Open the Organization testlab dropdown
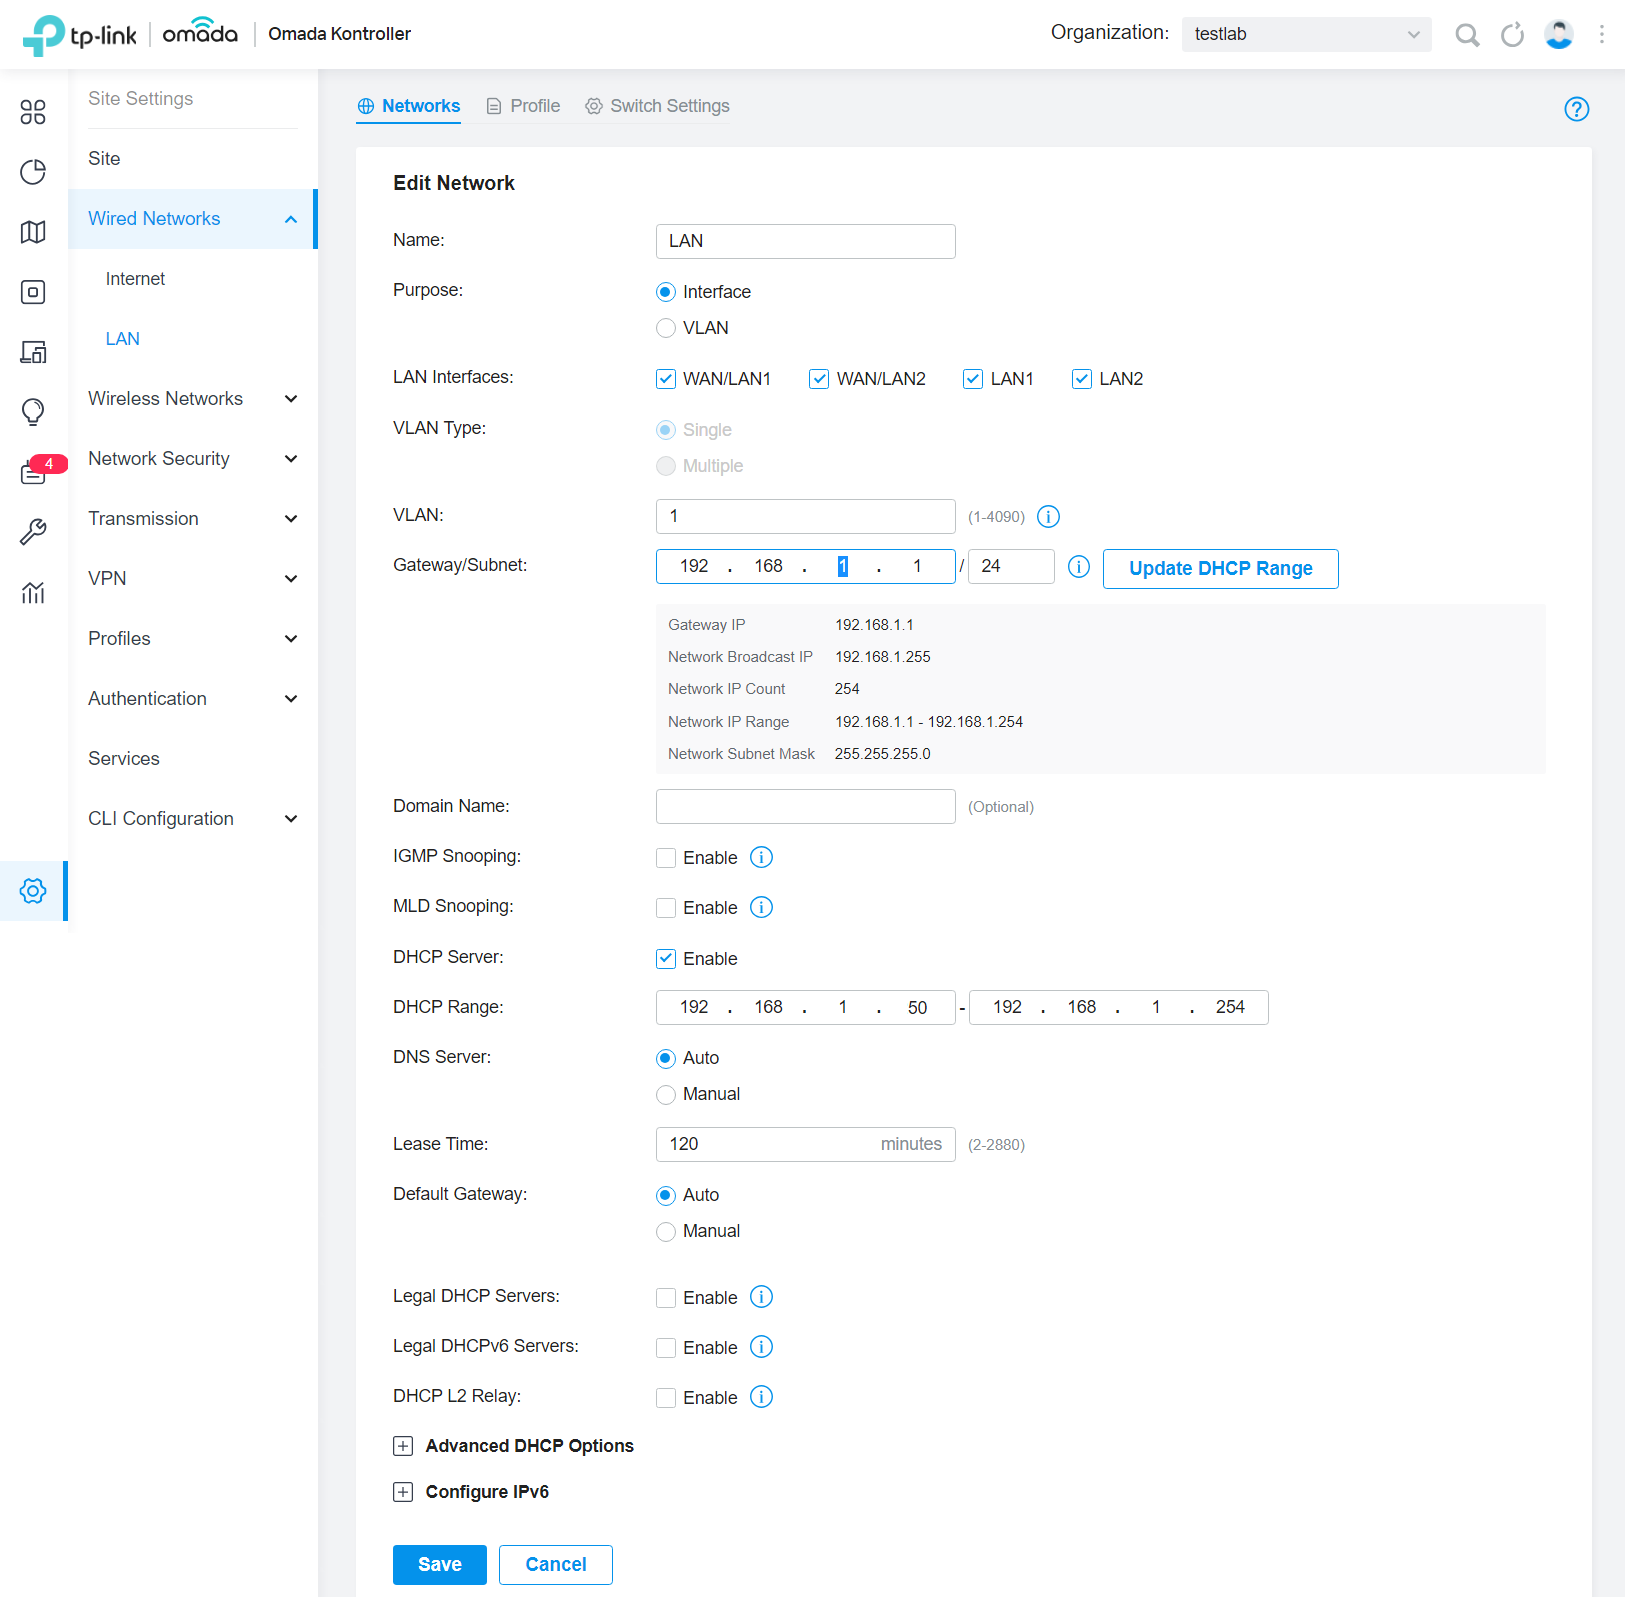The image size is (1625, 1597). click(x=1306, y=34)
